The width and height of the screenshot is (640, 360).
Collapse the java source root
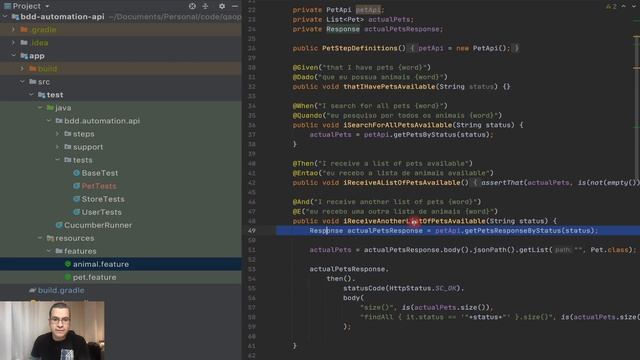(x=40, y=108)
